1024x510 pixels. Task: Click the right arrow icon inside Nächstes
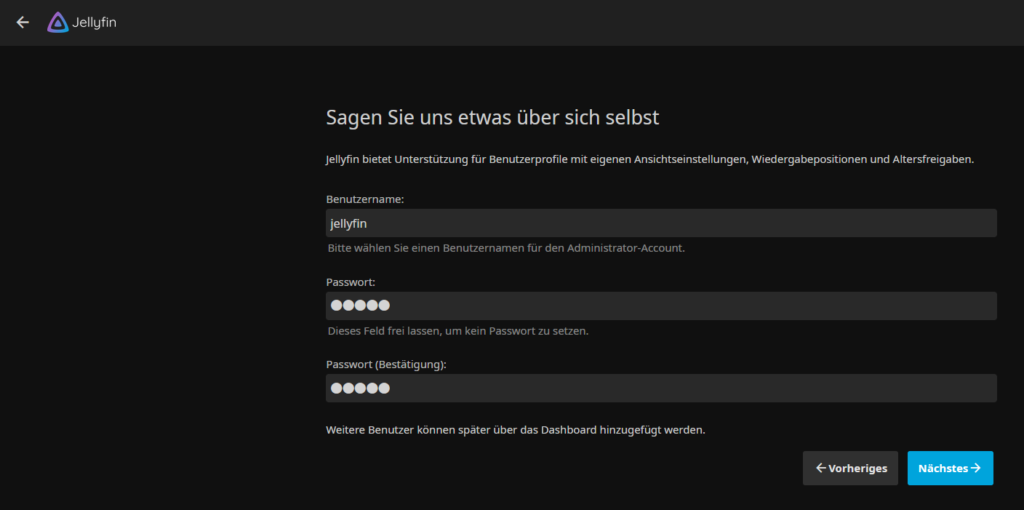tap(975, 468)
